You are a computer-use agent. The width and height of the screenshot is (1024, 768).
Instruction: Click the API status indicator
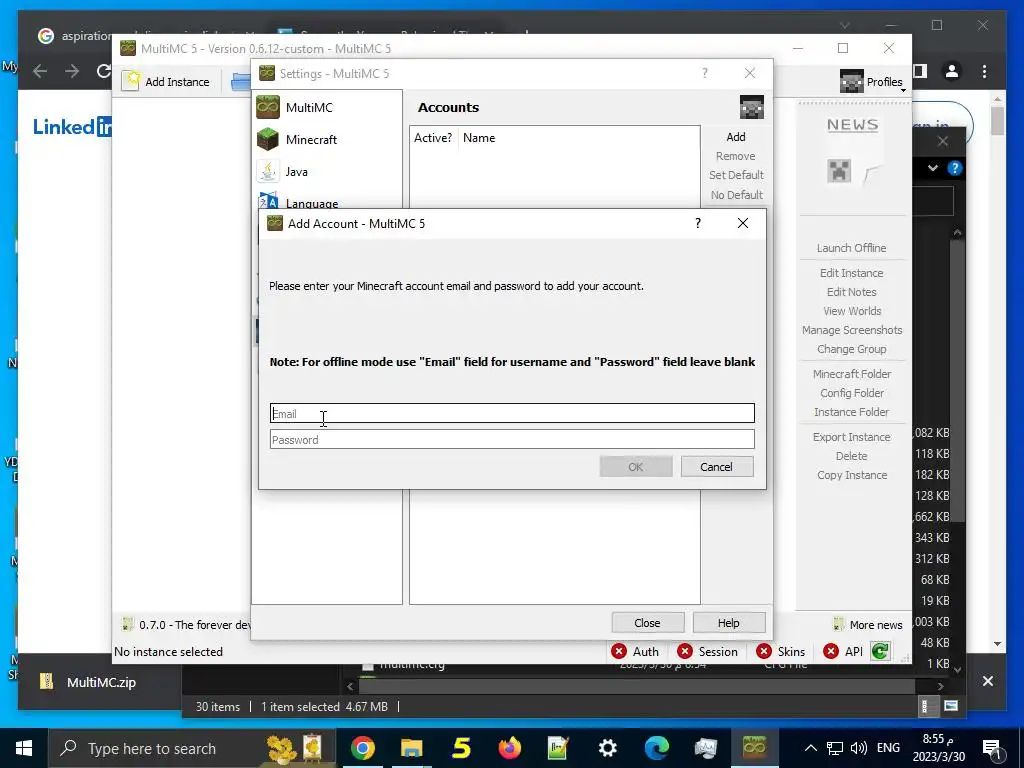pos(843,652)
